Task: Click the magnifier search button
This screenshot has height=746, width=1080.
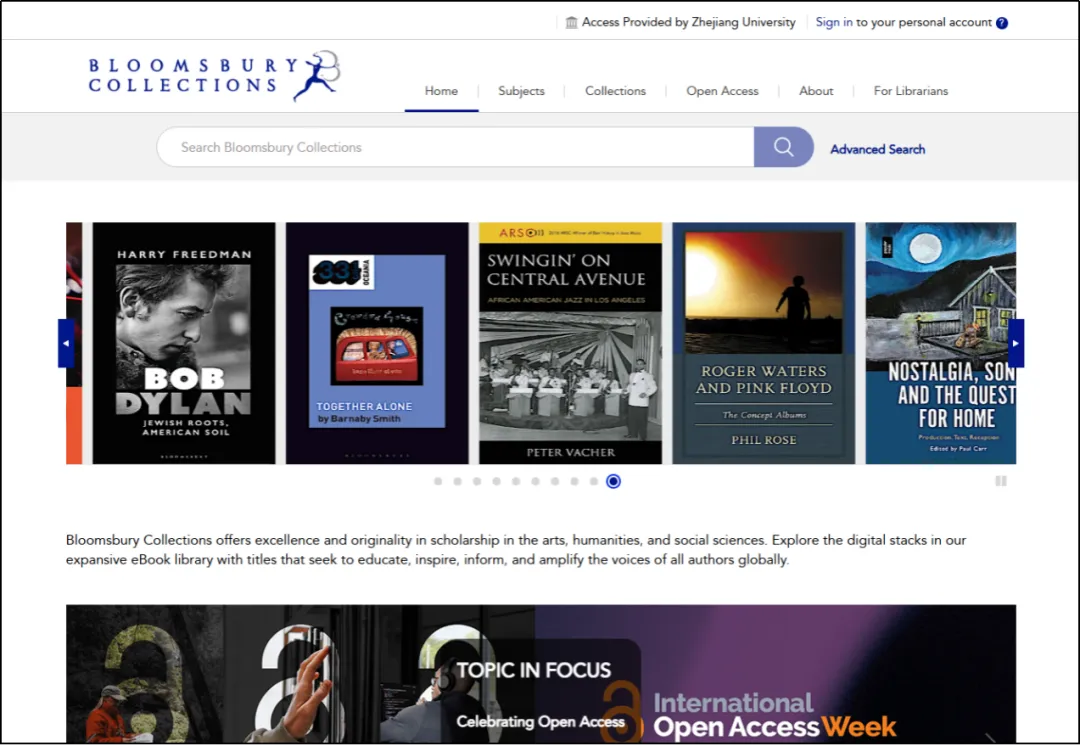Action: click(783, 147)
